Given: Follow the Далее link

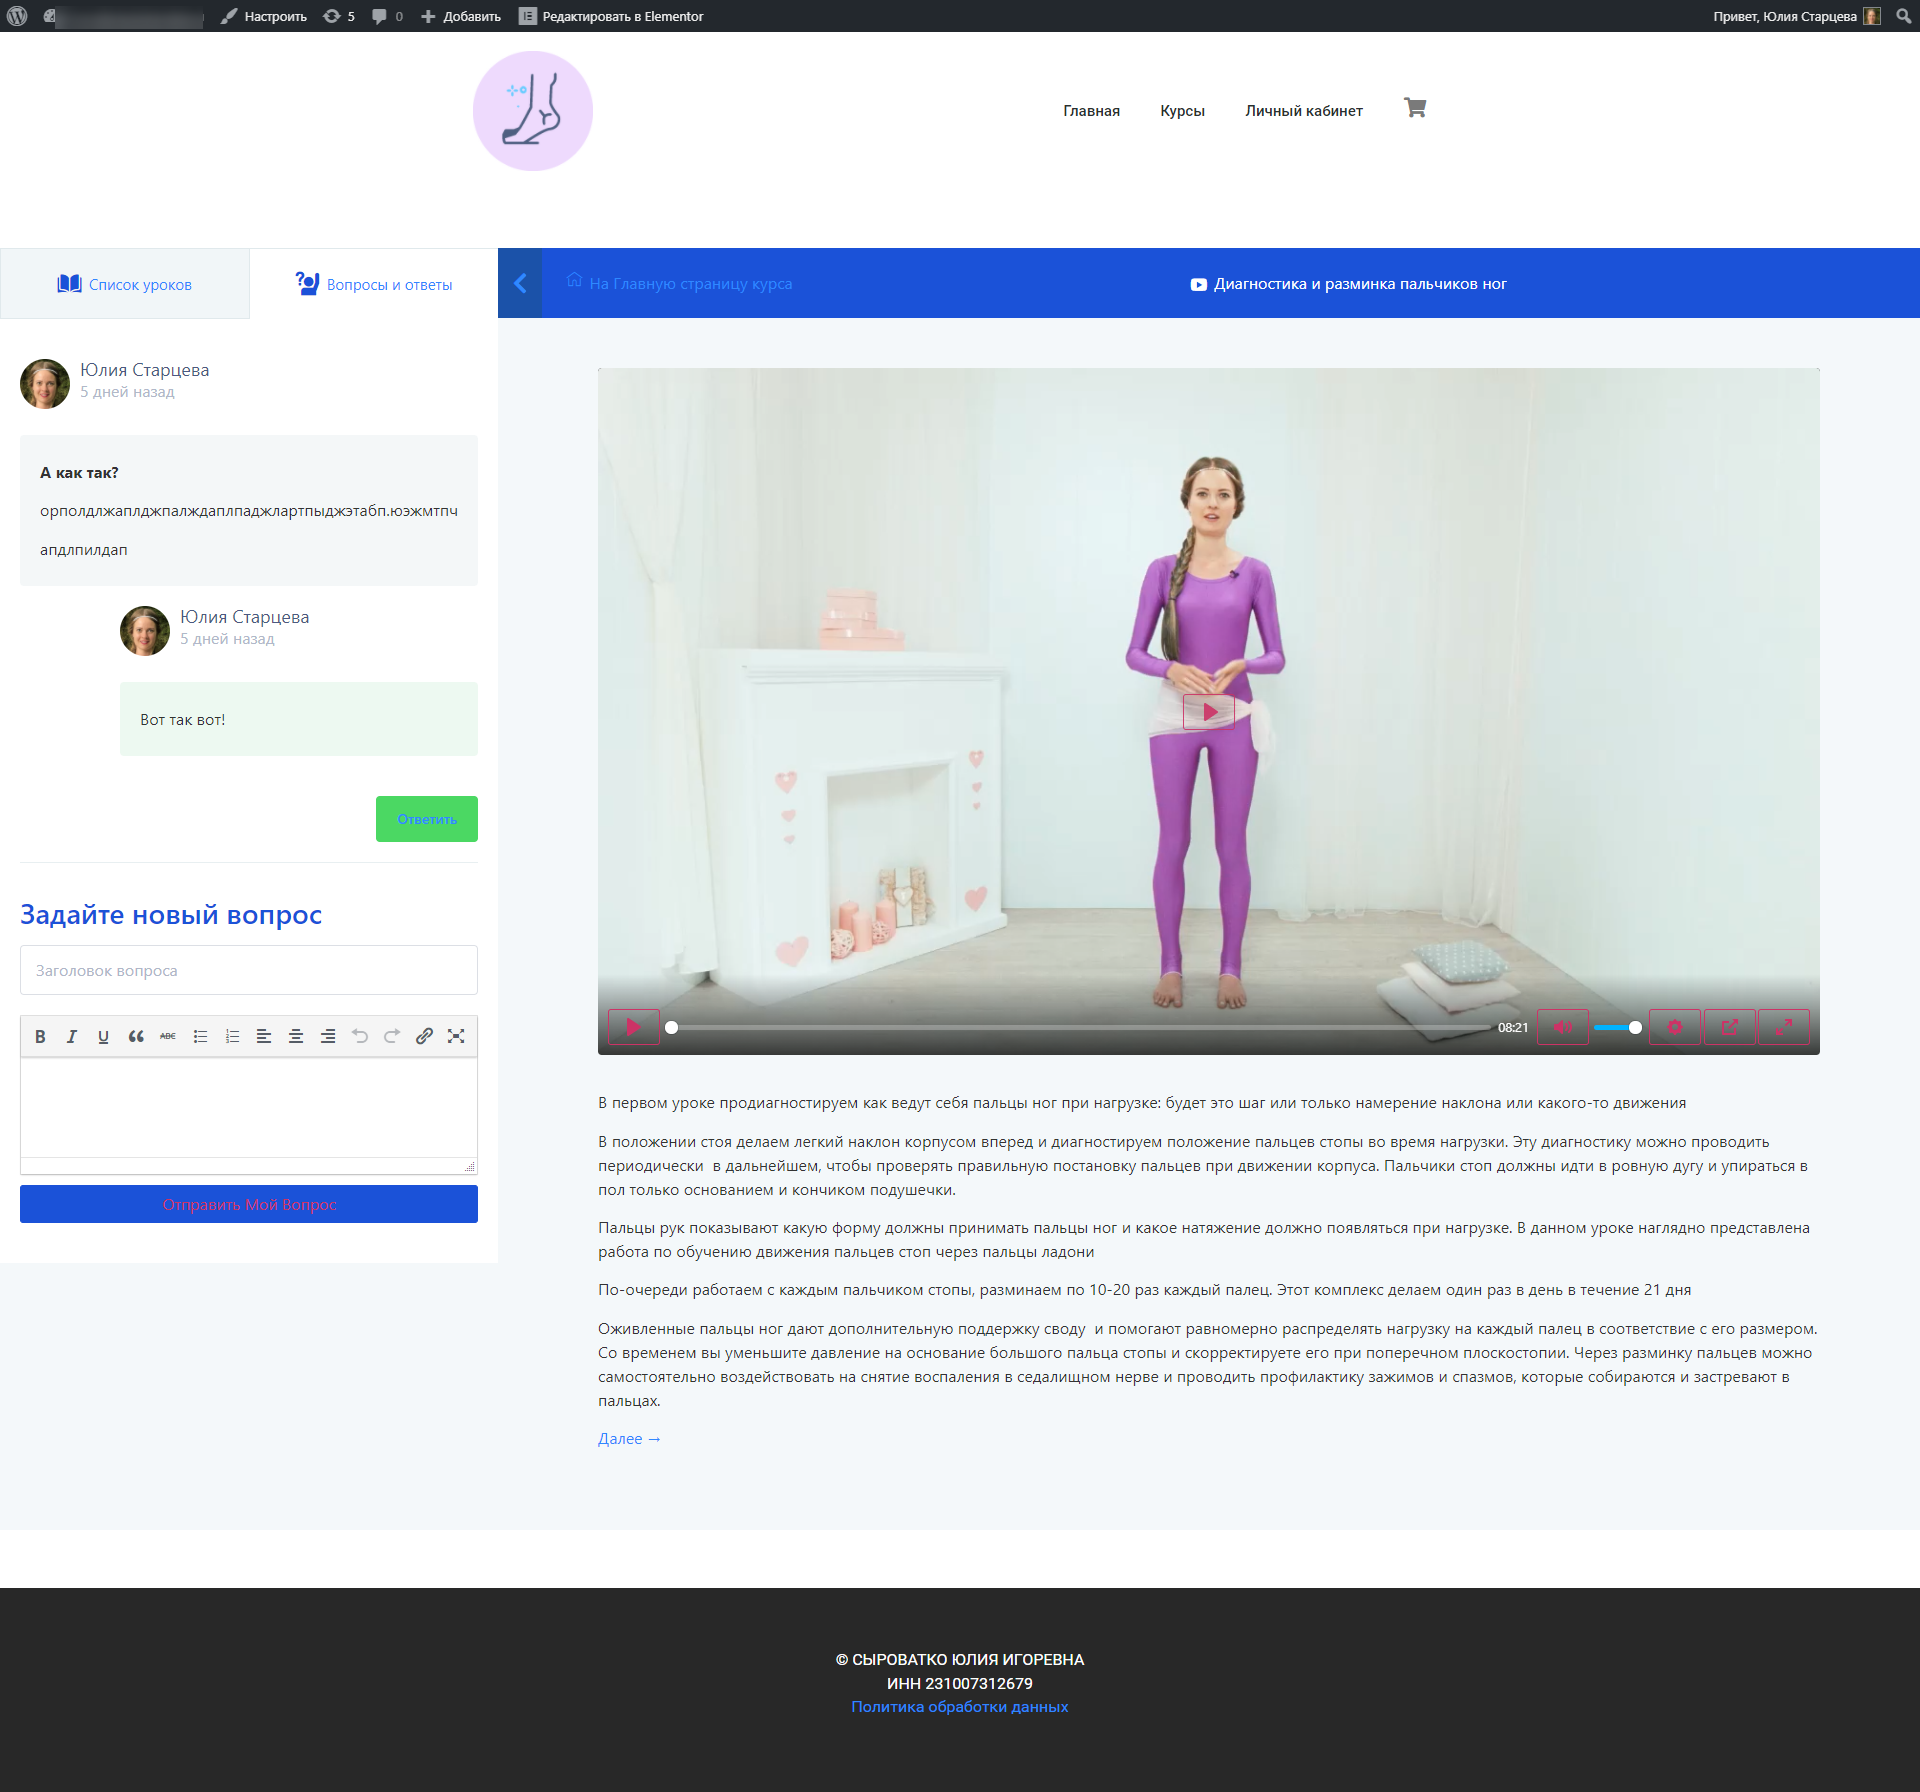Looking at the screenshot, I should [629, 1439].
